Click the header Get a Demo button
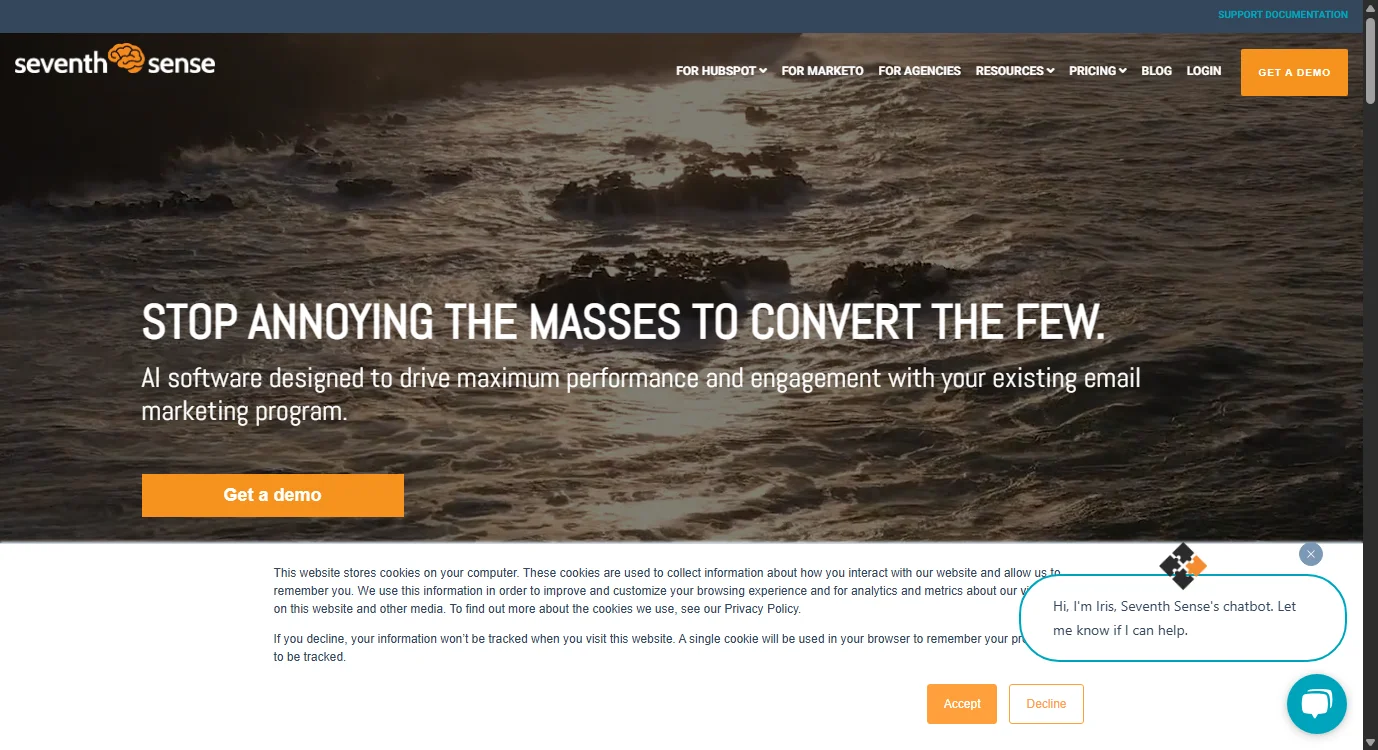 tap(1294, 72)
